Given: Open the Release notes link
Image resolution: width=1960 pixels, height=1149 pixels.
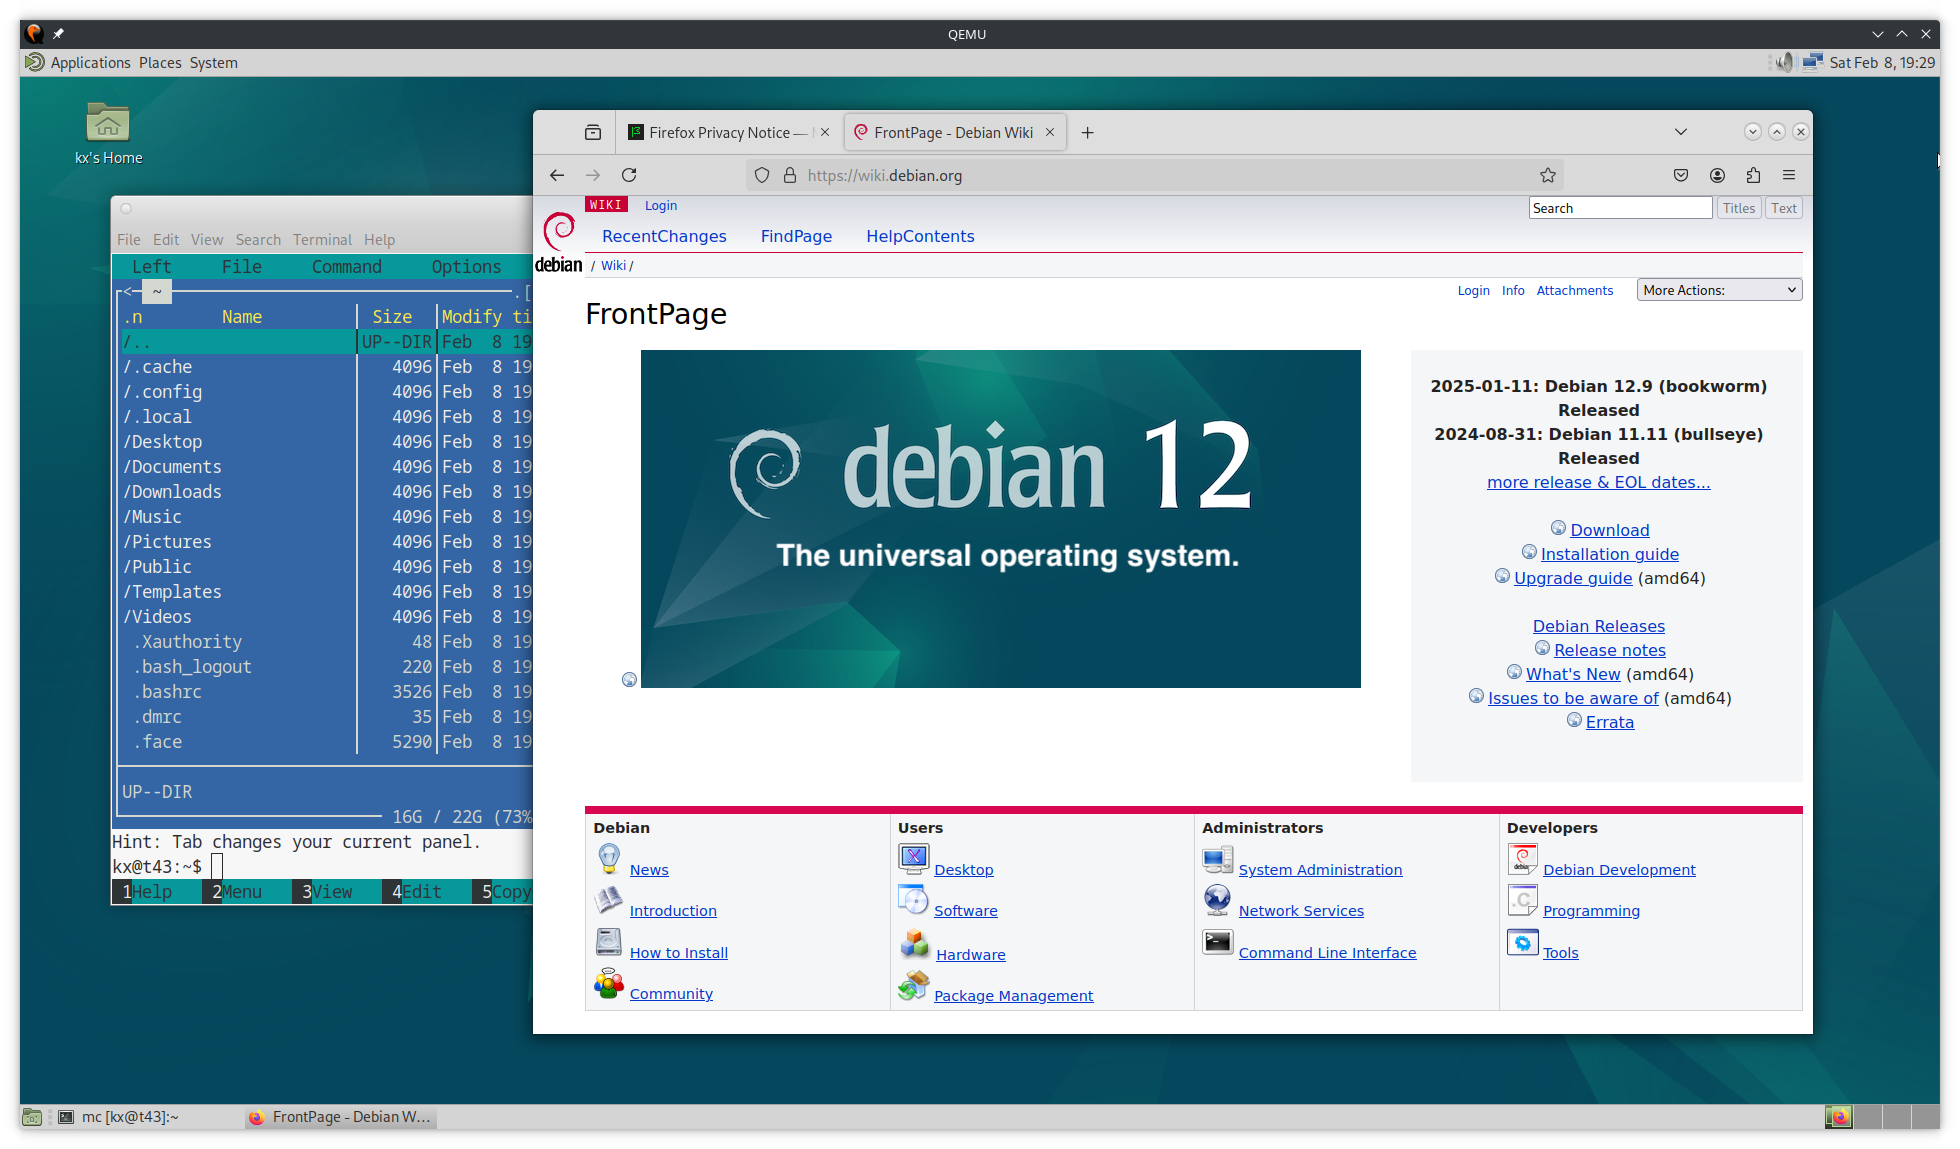Looking at the screenshot, I should click(1610, 649).
